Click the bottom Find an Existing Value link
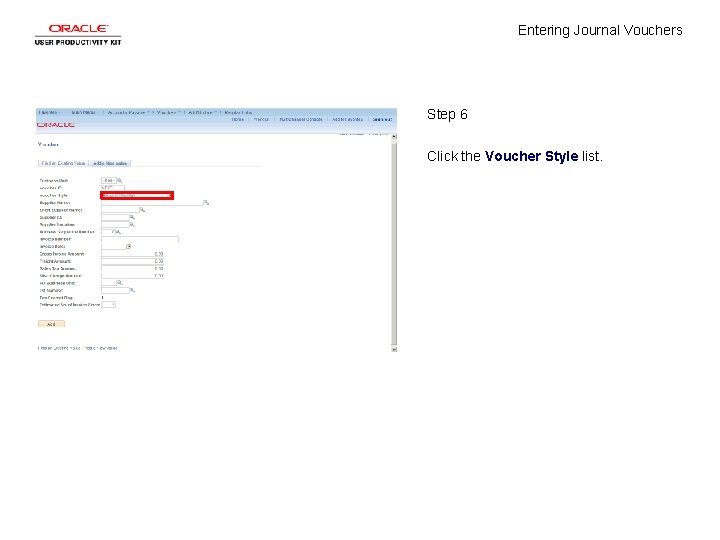This screenshot has height=540, width=720. click(x=59, y=348)
